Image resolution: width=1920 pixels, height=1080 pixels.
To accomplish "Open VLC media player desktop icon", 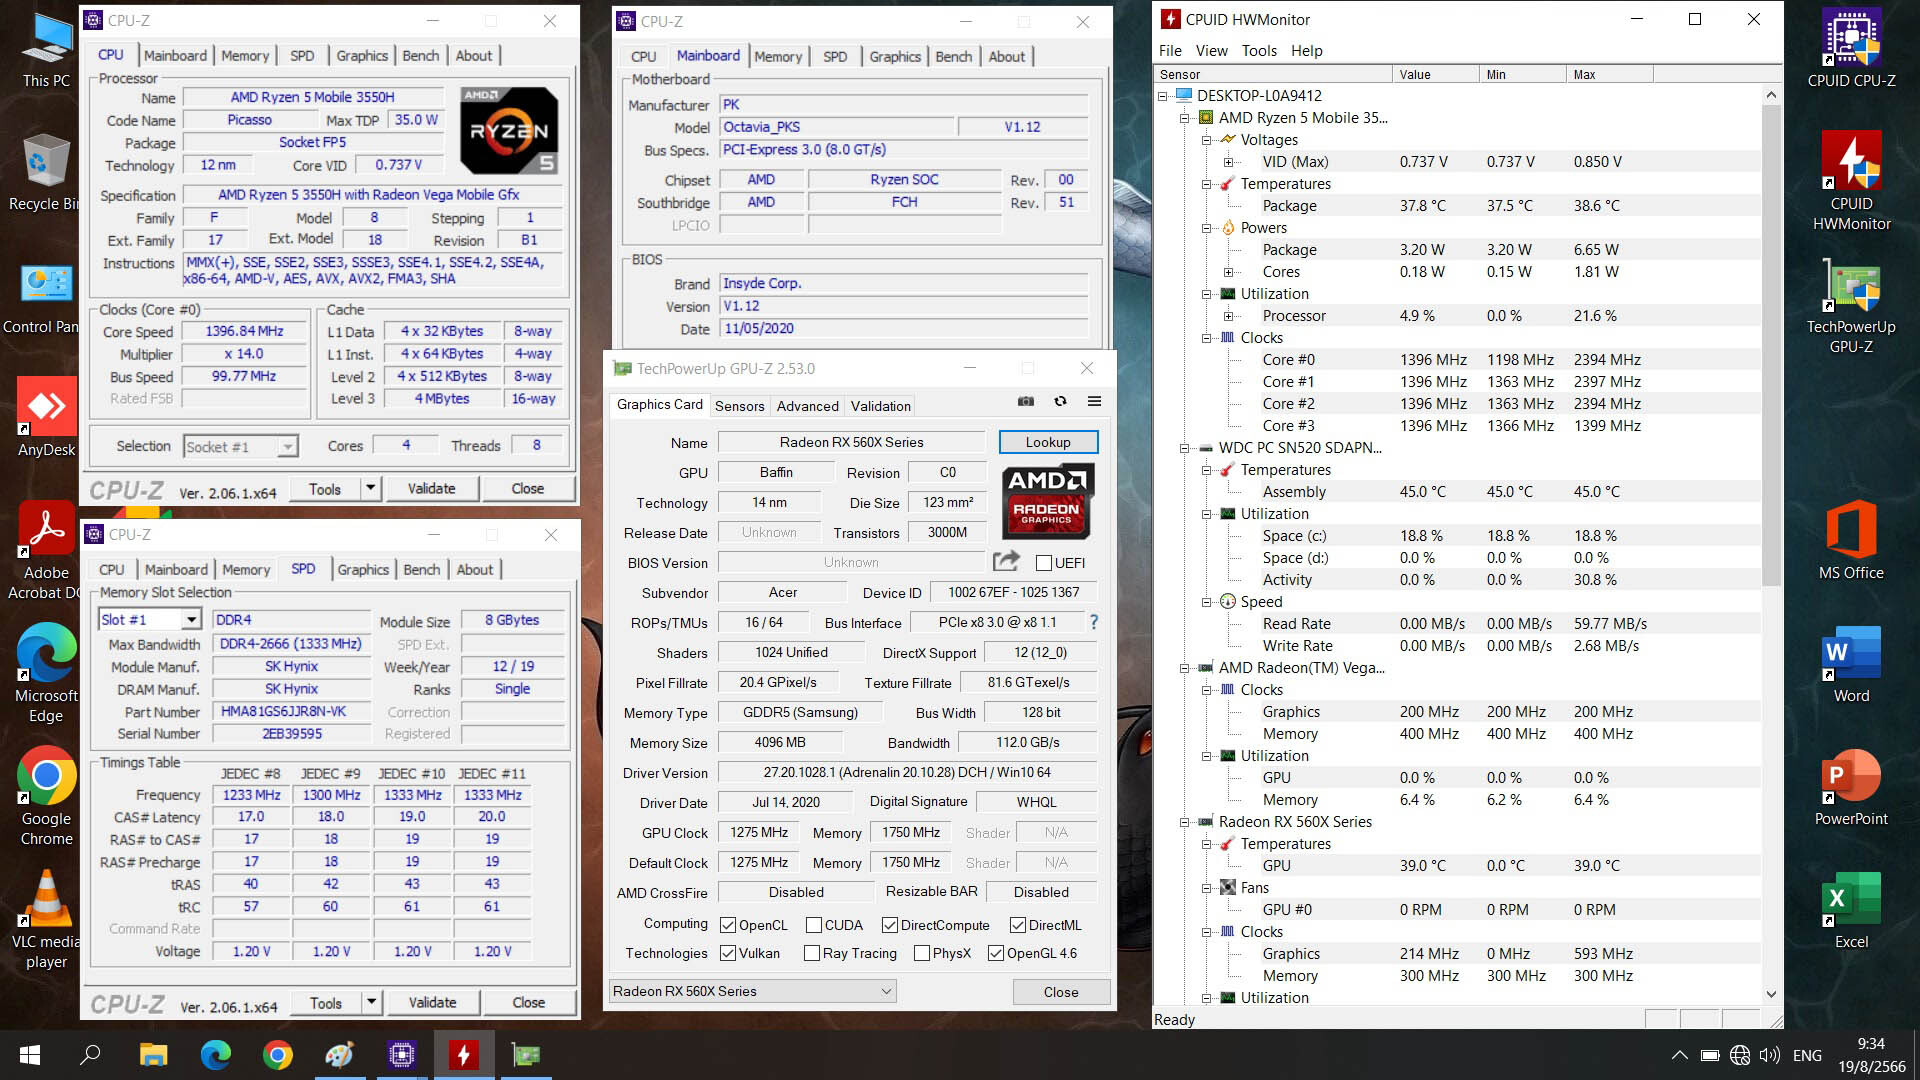I will coord(46,920).
